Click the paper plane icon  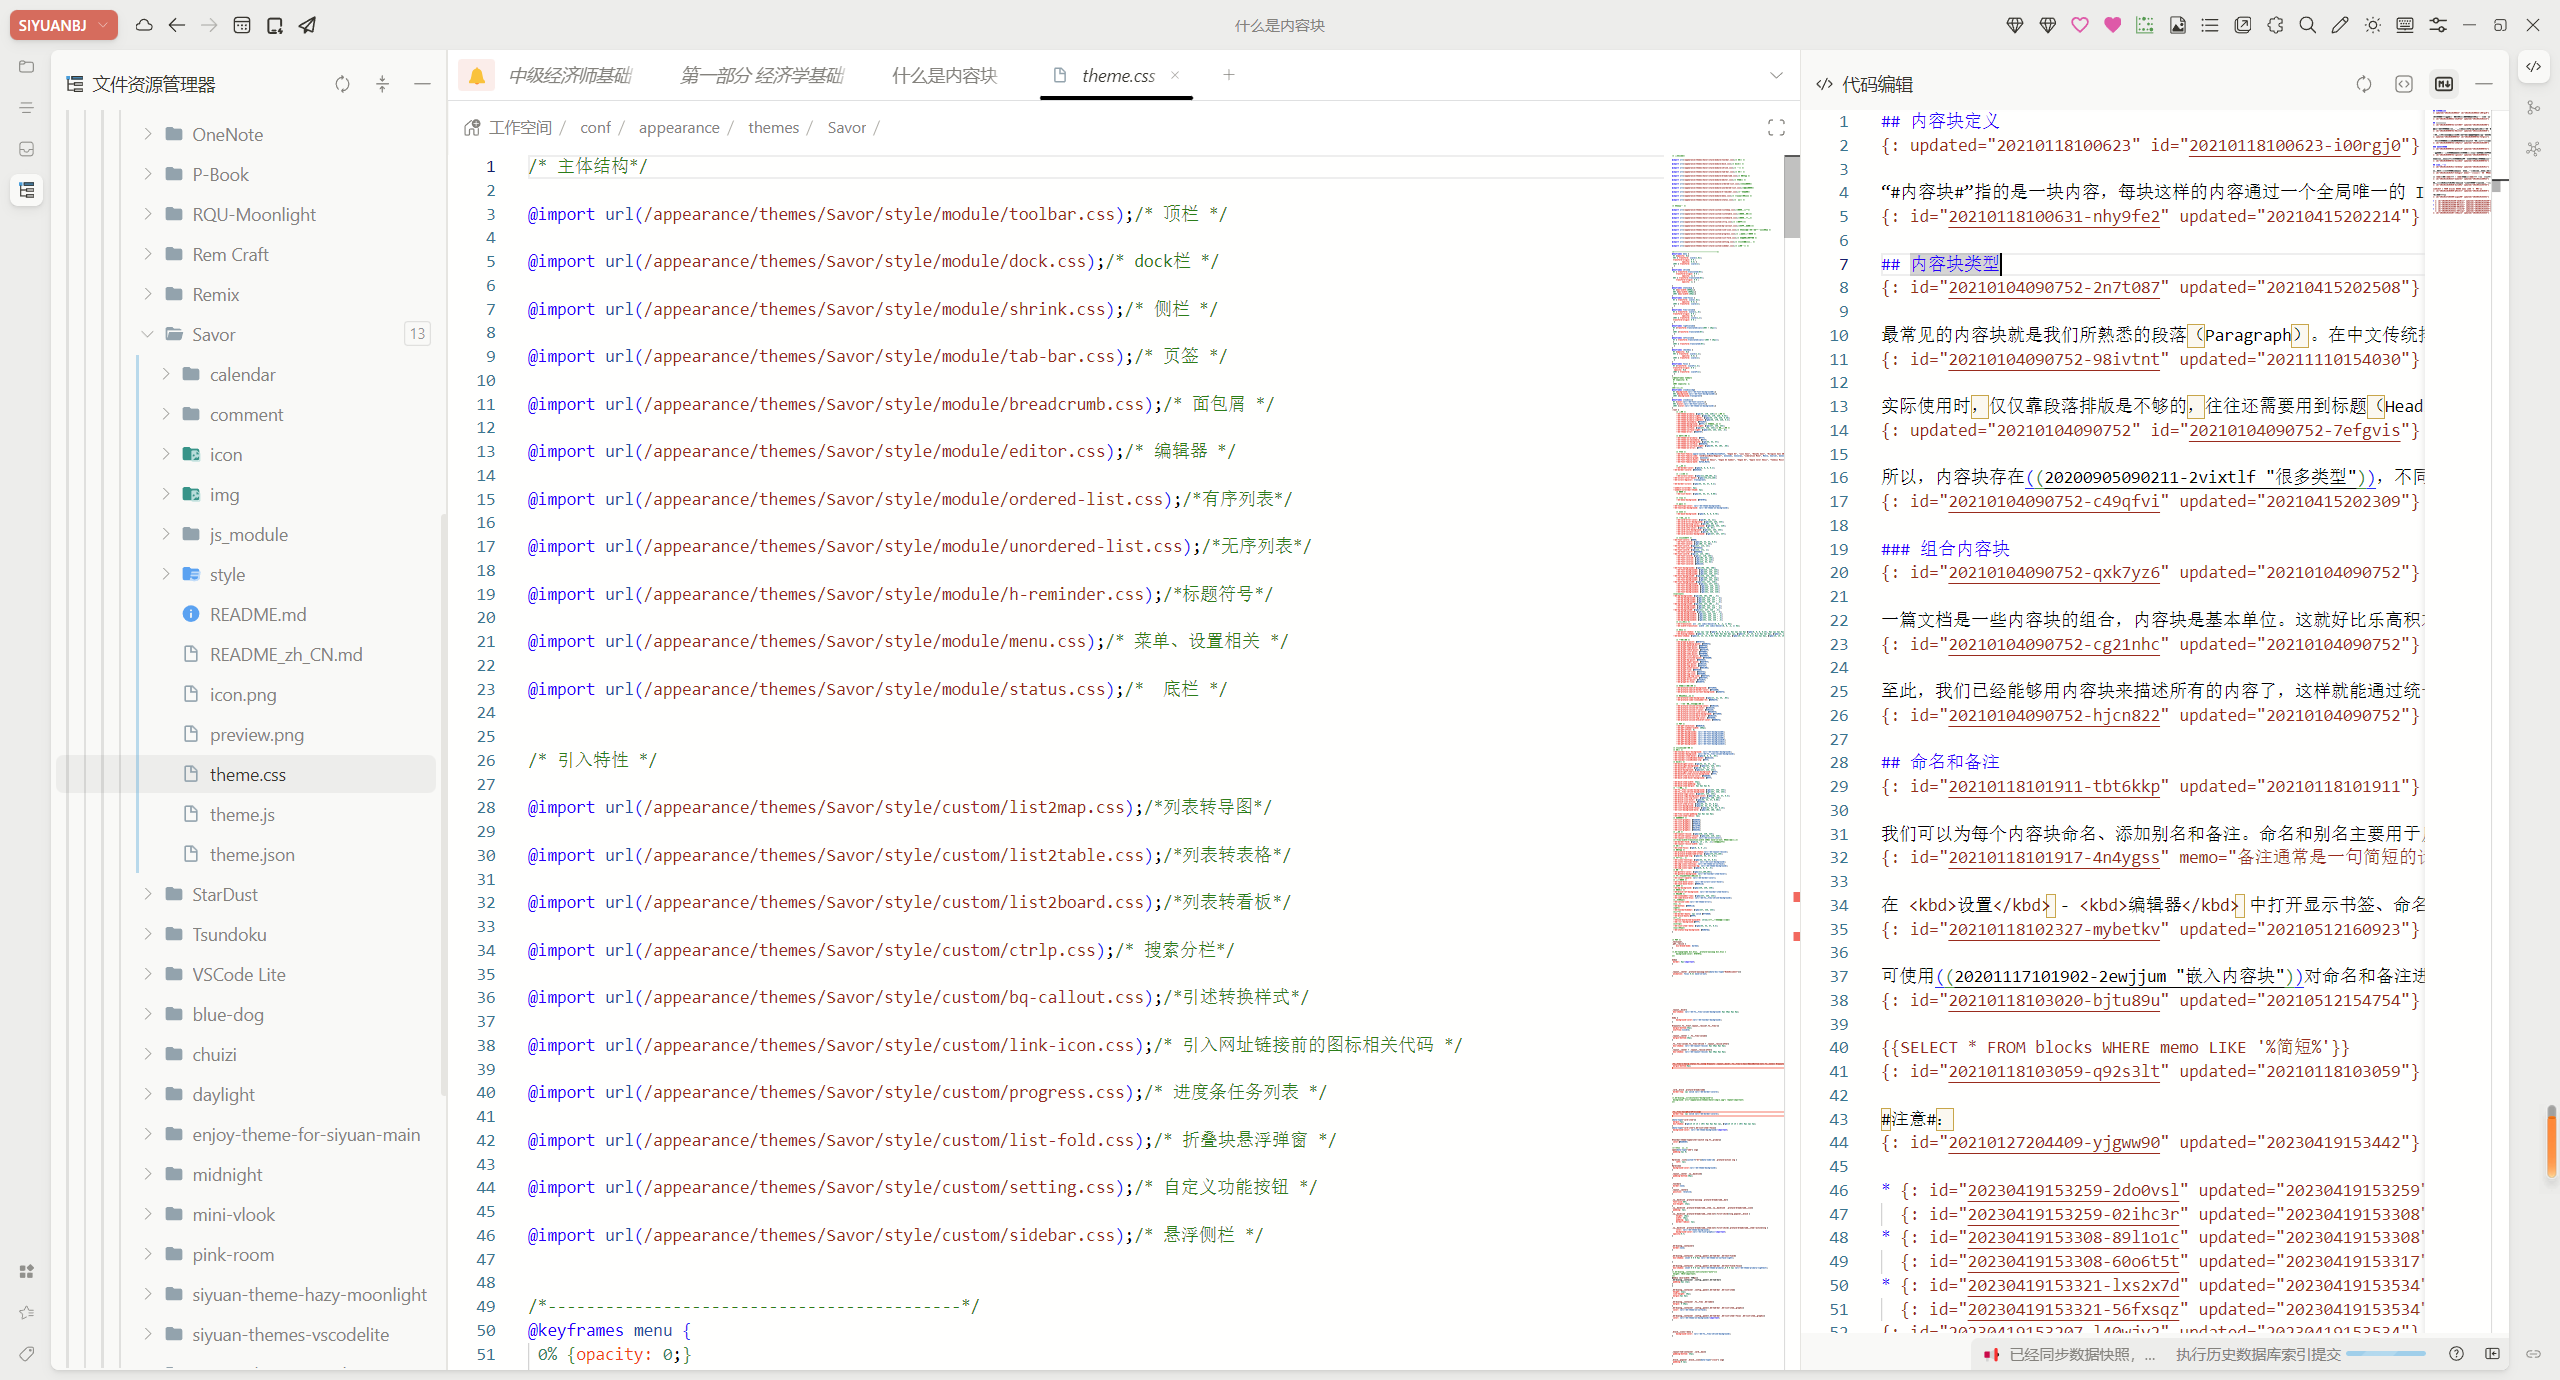[307, 25]
